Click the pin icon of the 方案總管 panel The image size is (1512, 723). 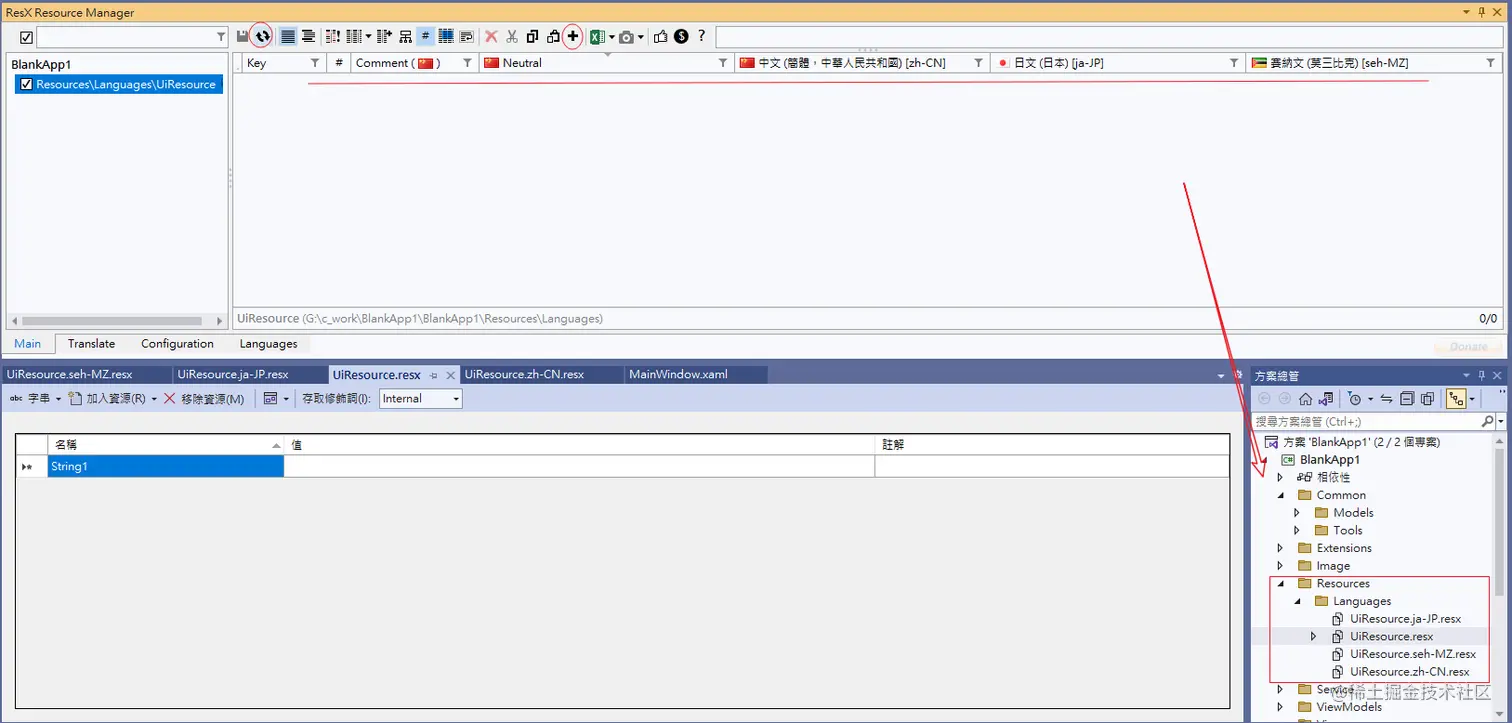[x=1482, y=375]
